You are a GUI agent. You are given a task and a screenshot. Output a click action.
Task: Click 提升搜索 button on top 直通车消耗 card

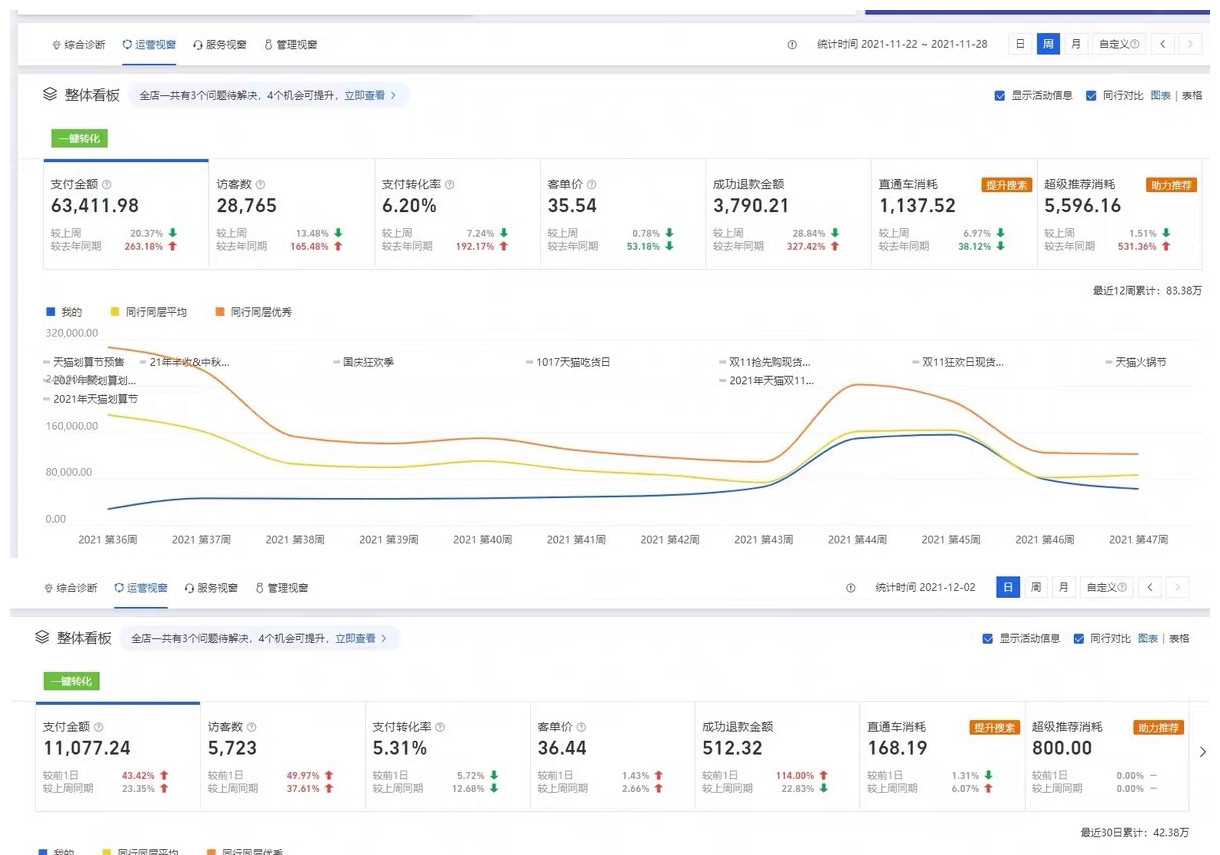click(1006, 185)
